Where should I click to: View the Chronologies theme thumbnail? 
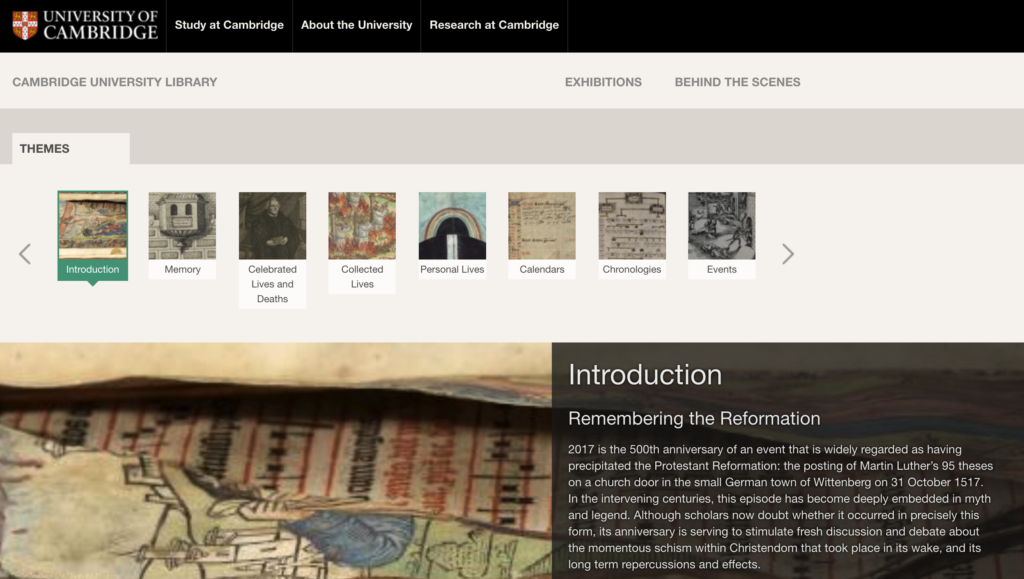click(632, 226)
